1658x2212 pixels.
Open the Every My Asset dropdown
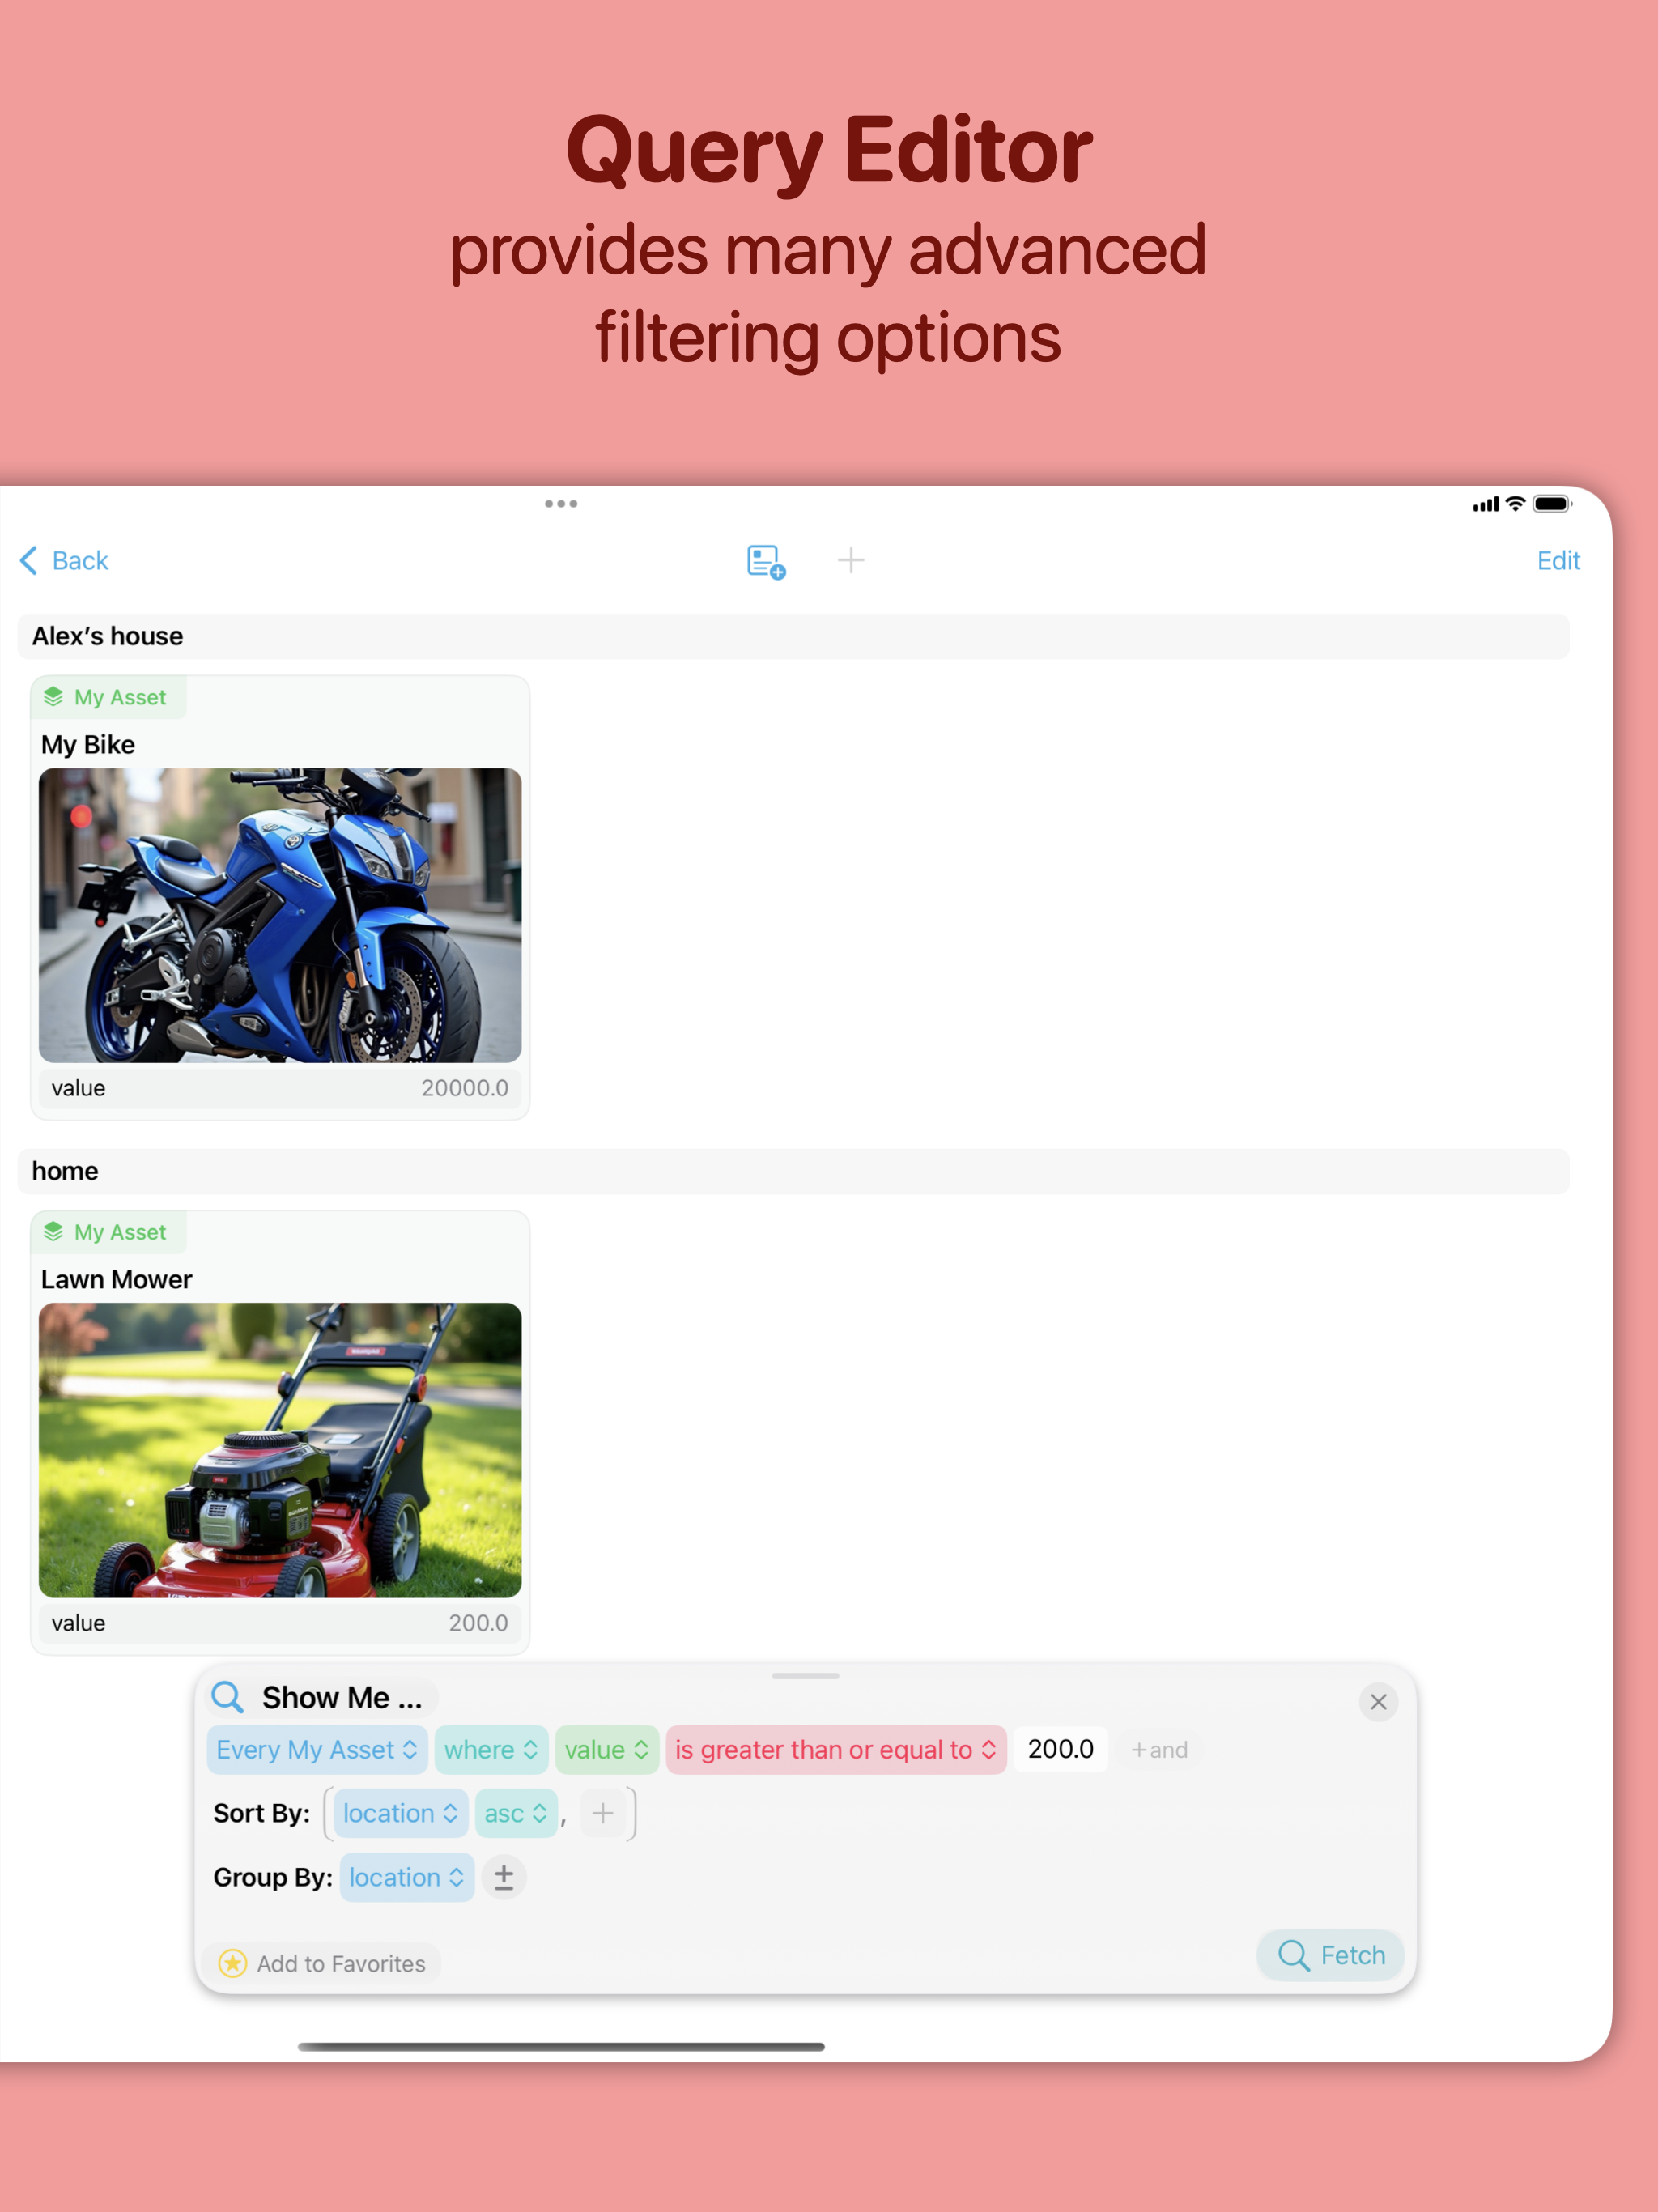(317, 1750)
